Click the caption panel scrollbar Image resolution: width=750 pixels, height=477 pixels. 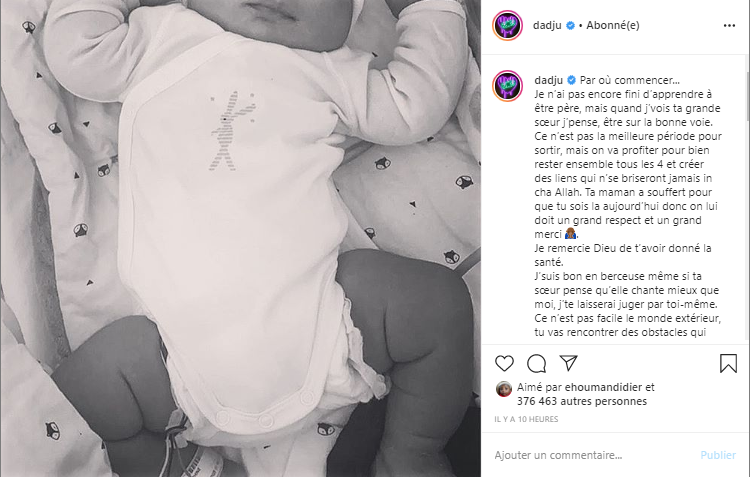click(747, 96)
